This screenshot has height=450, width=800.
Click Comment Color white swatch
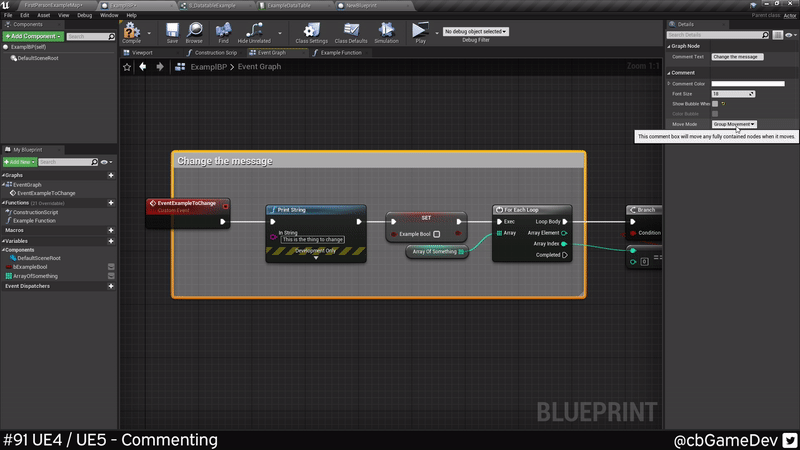coord(748,84)
